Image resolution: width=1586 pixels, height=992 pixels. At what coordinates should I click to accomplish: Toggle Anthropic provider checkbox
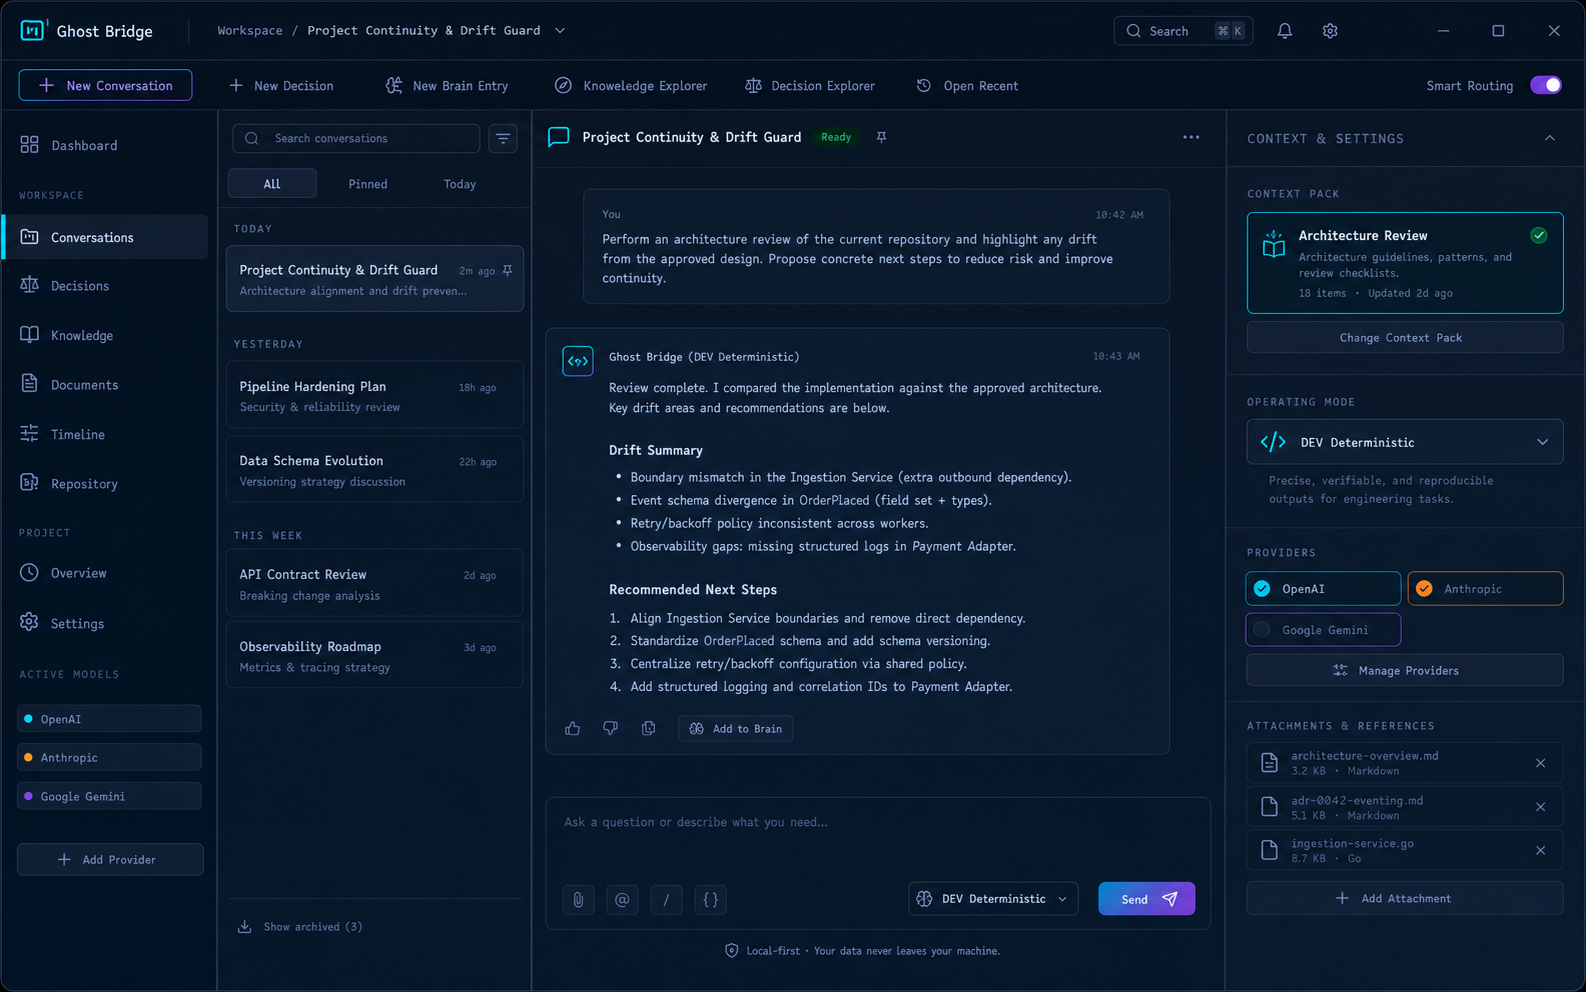1424,589
